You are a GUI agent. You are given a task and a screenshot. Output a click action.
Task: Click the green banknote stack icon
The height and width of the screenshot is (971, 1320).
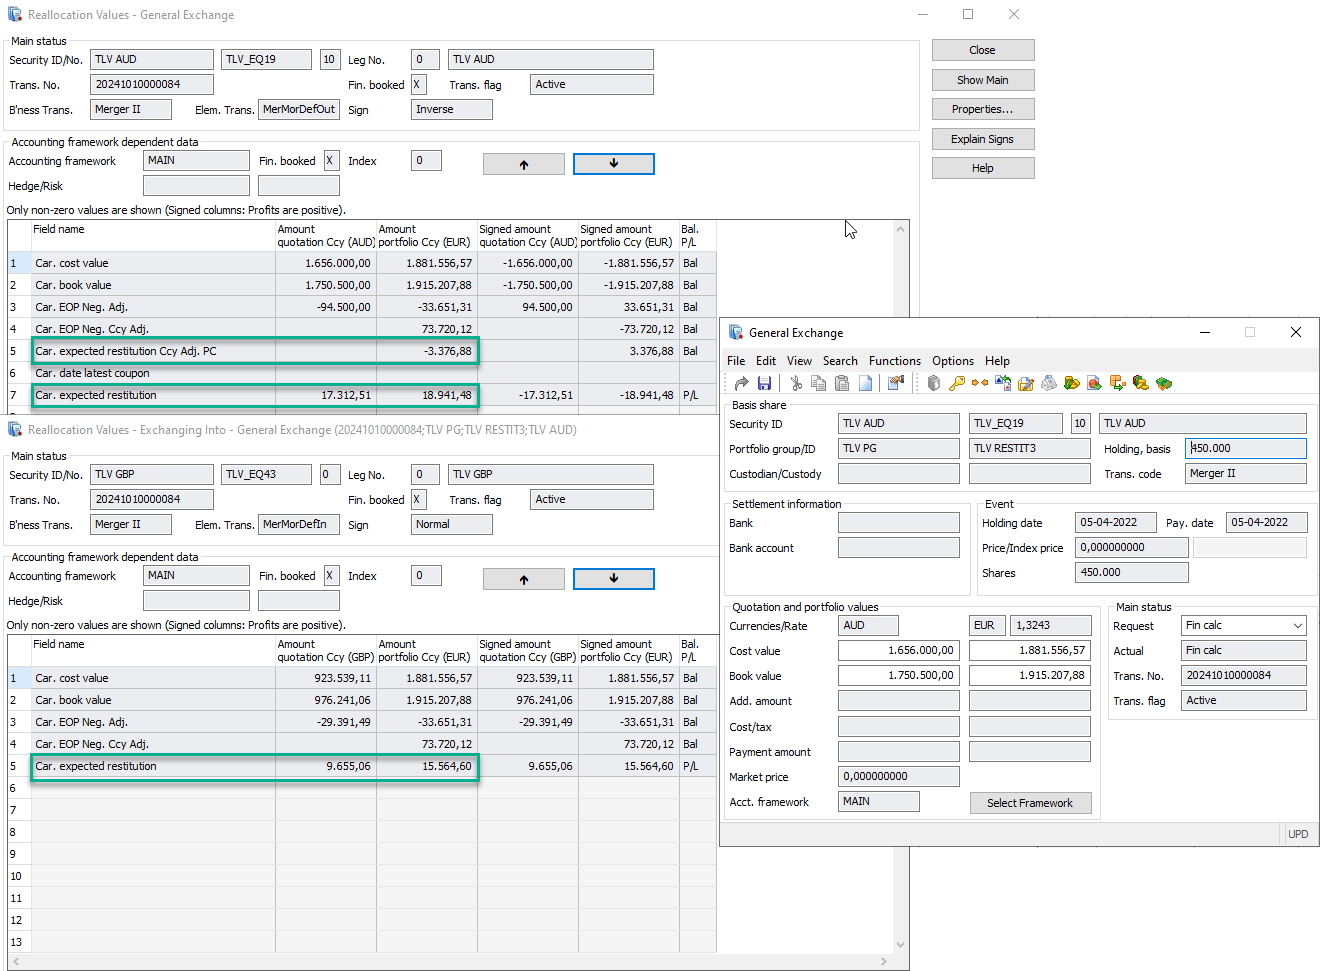[x=1164, y=383]
